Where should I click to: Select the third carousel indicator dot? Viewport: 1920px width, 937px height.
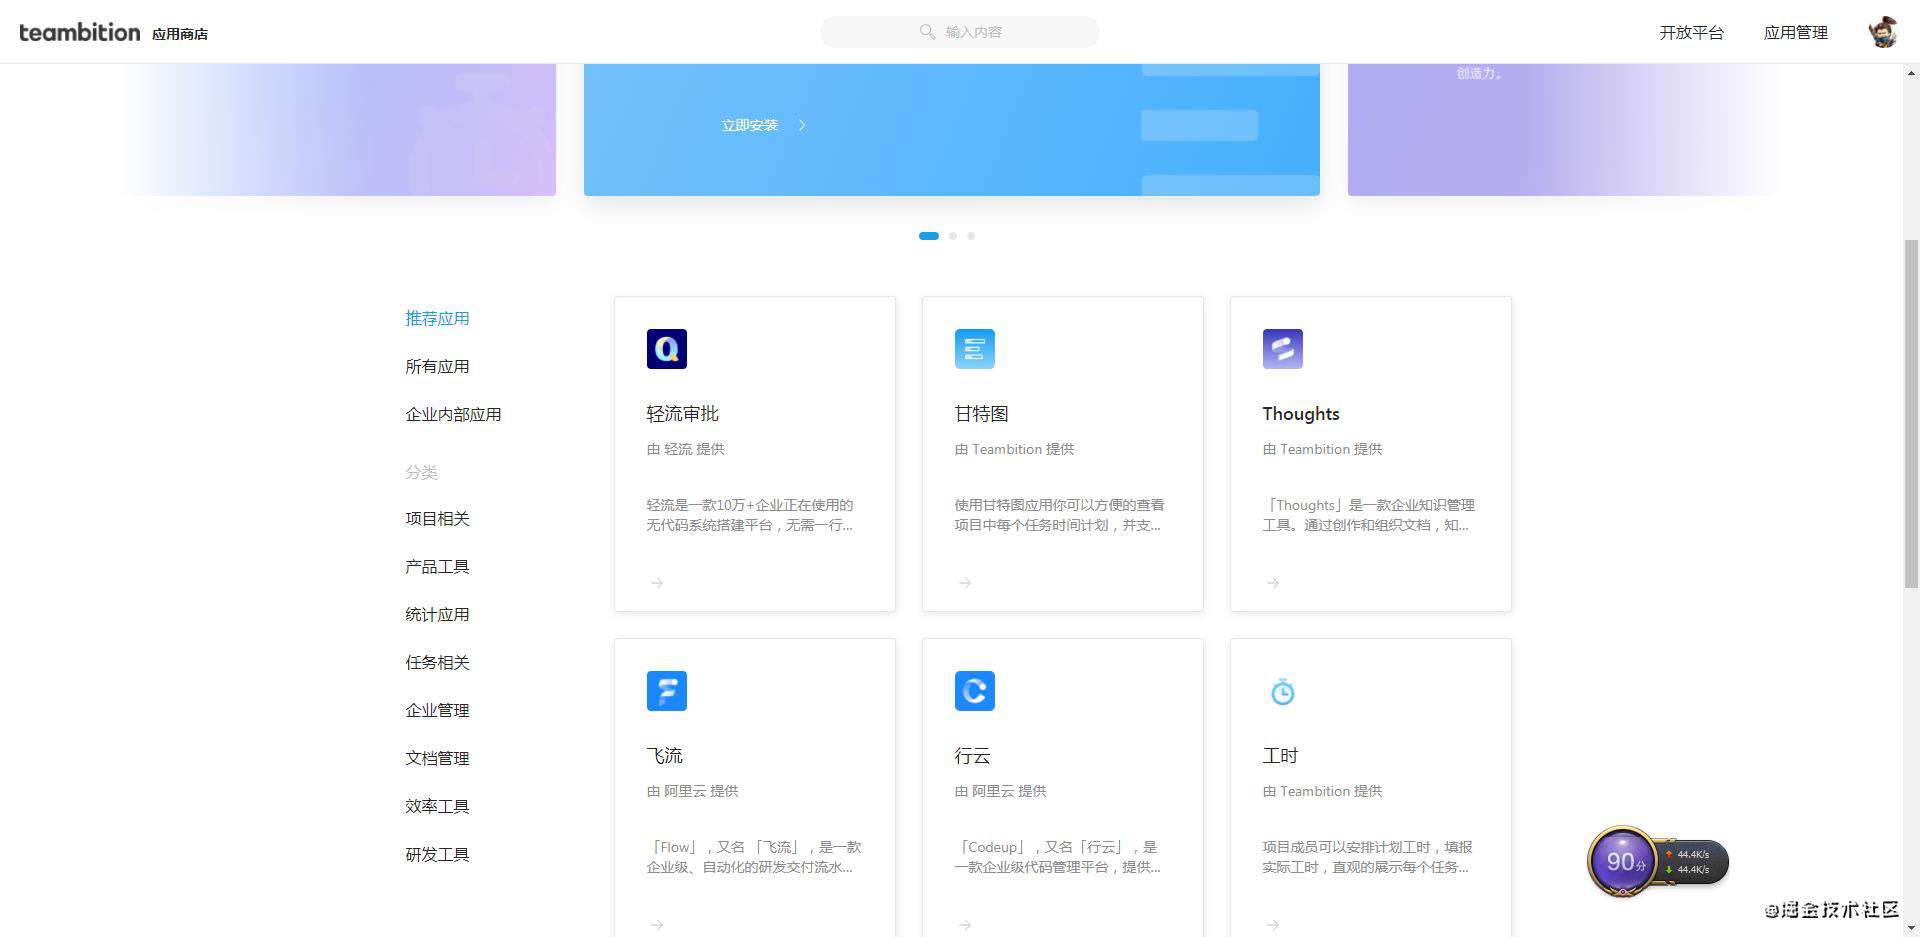tap(971, 236)
